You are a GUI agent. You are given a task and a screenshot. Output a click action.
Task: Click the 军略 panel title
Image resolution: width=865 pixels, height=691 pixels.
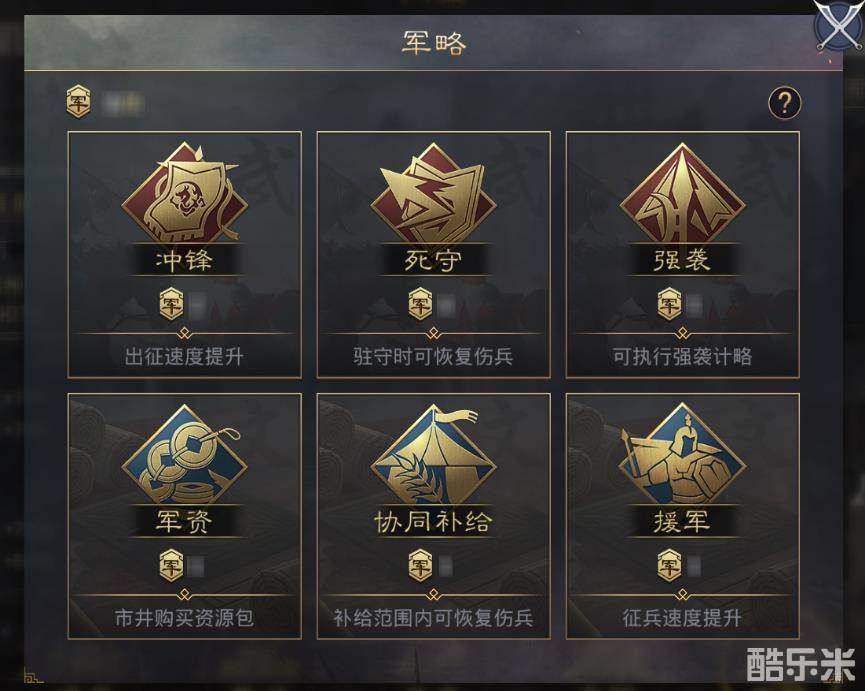click(434, 43)
